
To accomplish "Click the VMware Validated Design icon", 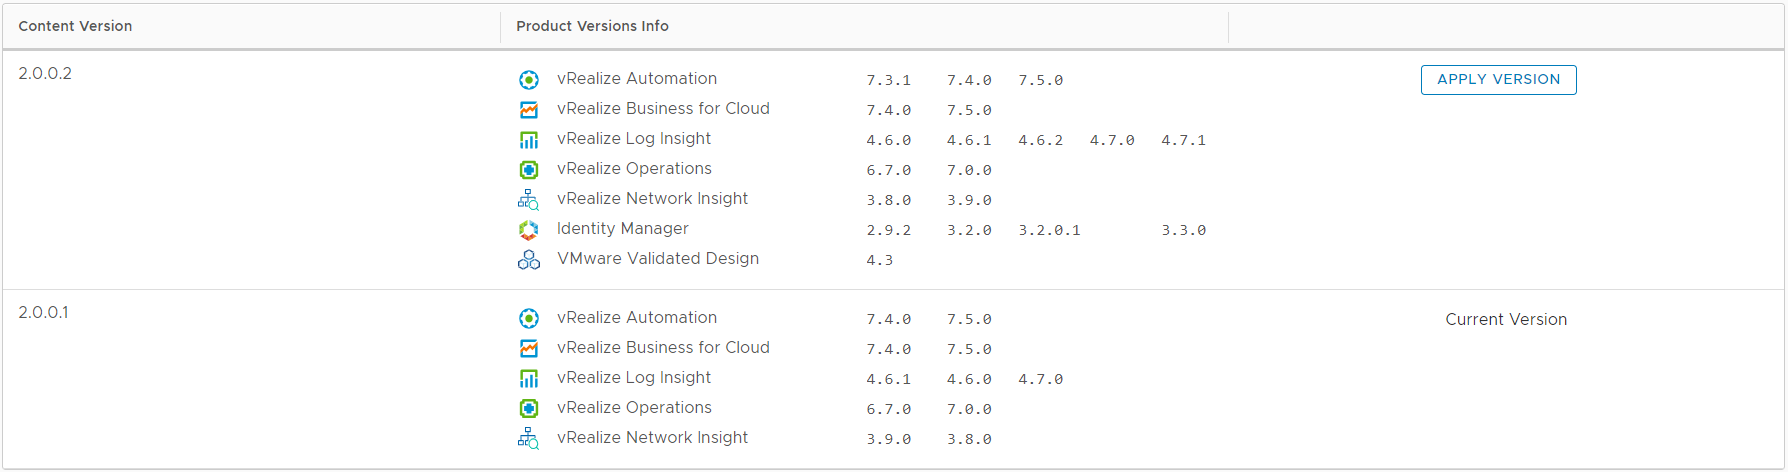I will coord(529,260).
